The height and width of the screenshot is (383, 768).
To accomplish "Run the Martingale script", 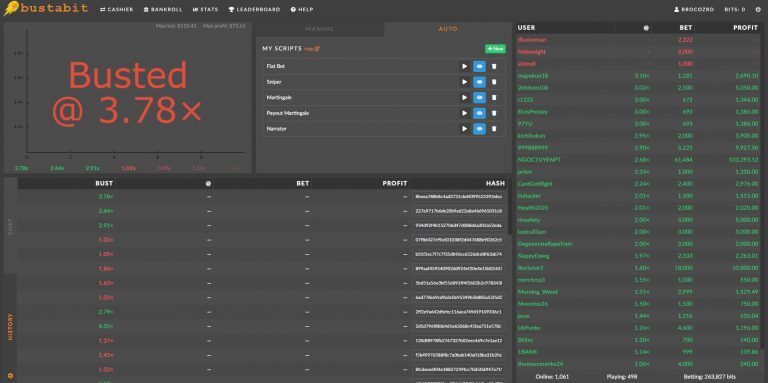I will (x=464, y=97).
